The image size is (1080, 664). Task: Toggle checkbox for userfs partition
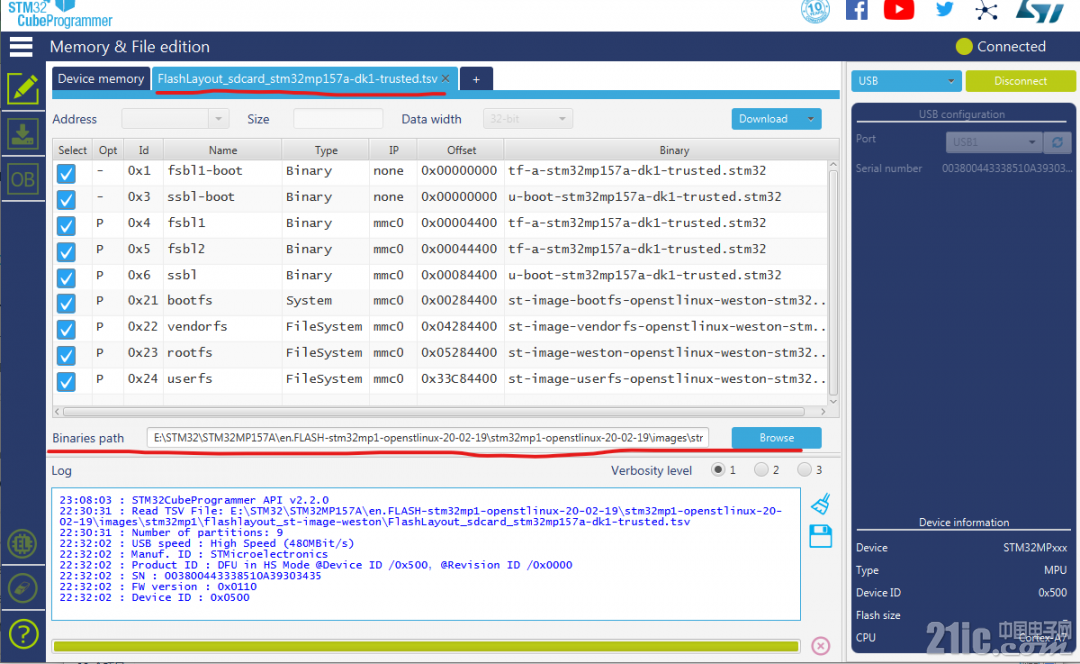click(x=66, y=382)
